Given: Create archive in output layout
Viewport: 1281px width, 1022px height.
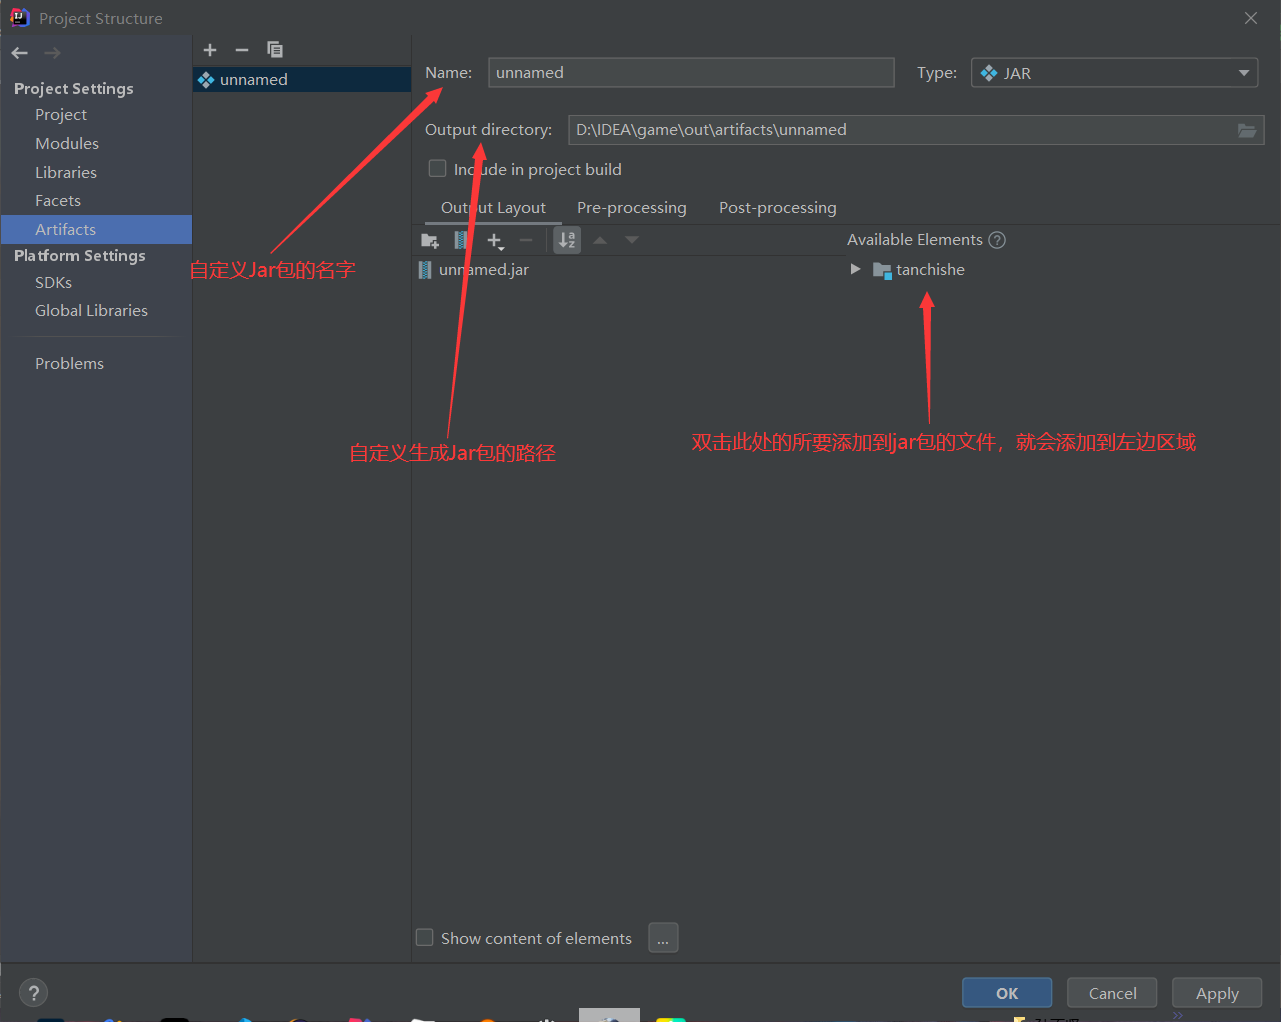Looking at the screenshot, I should click(461, 240).
